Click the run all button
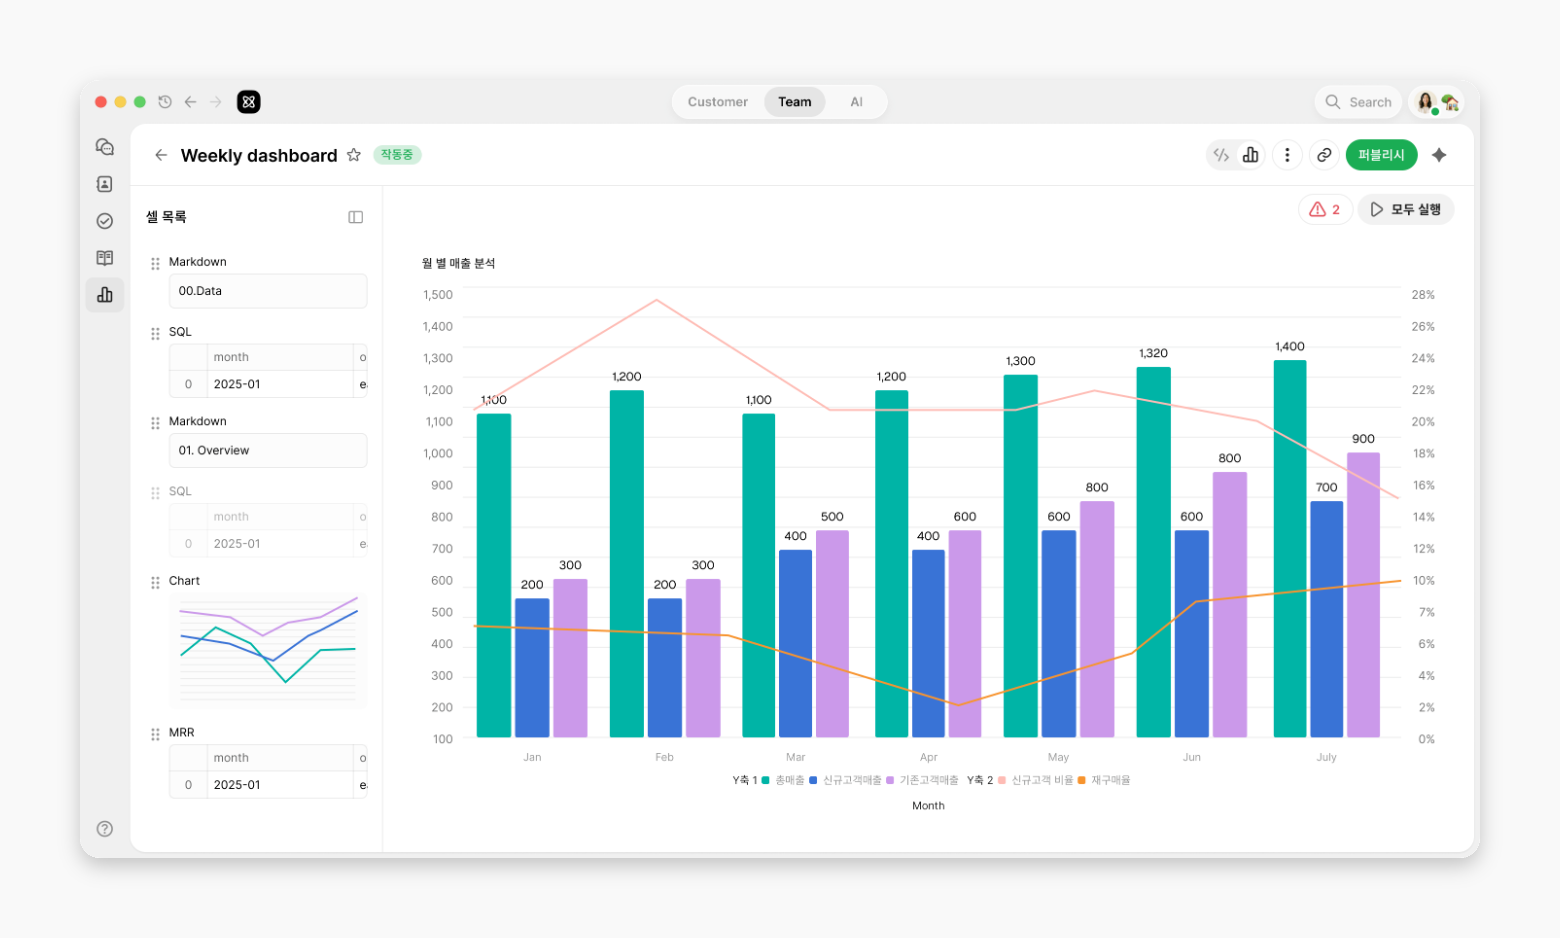Viewport: 1560px width, 938px height. tap(1405, 209)
